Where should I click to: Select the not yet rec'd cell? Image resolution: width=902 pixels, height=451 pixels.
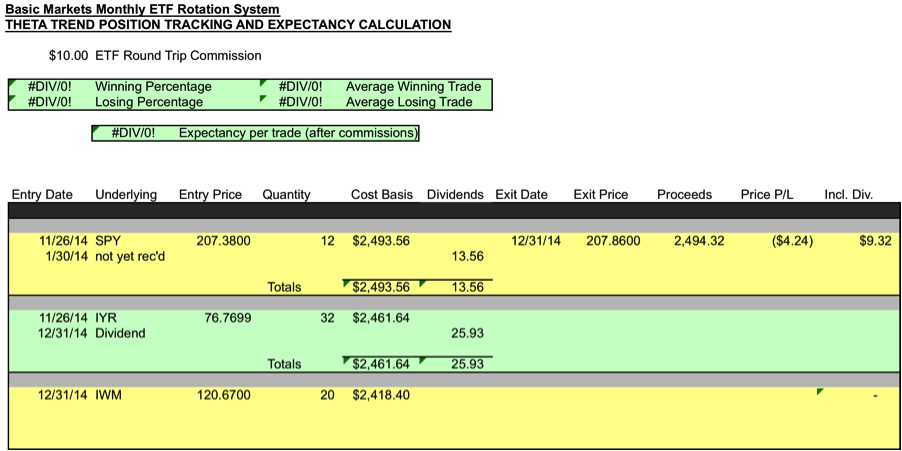[x=130, y=257]
